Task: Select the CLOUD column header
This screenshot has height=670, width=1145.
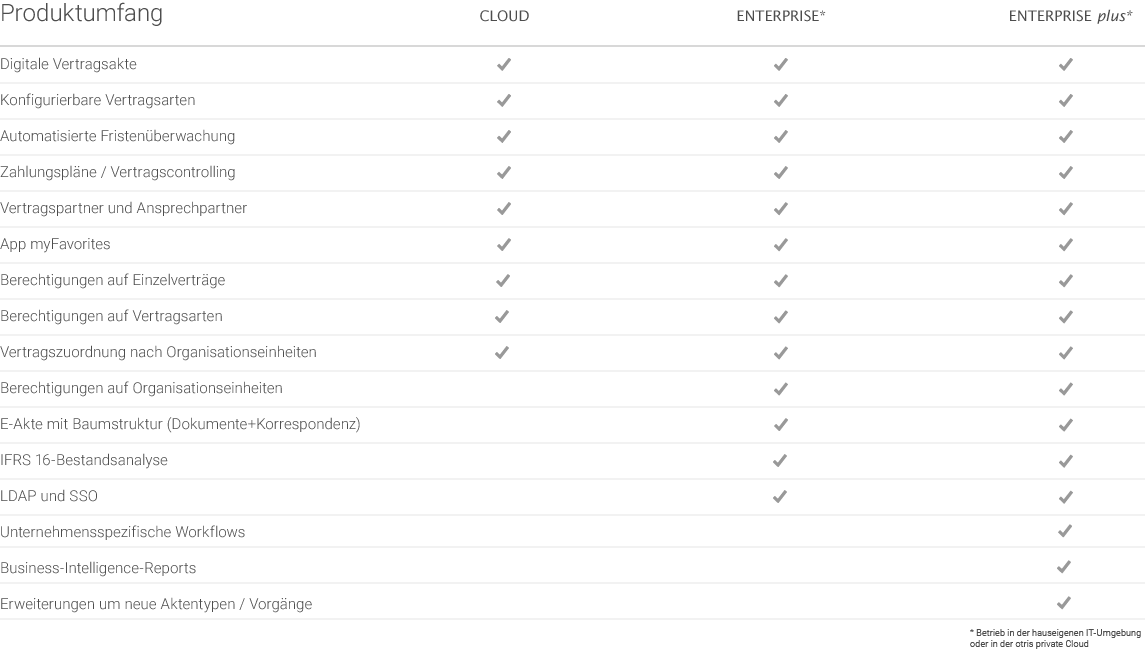Action: pos(505,16)
